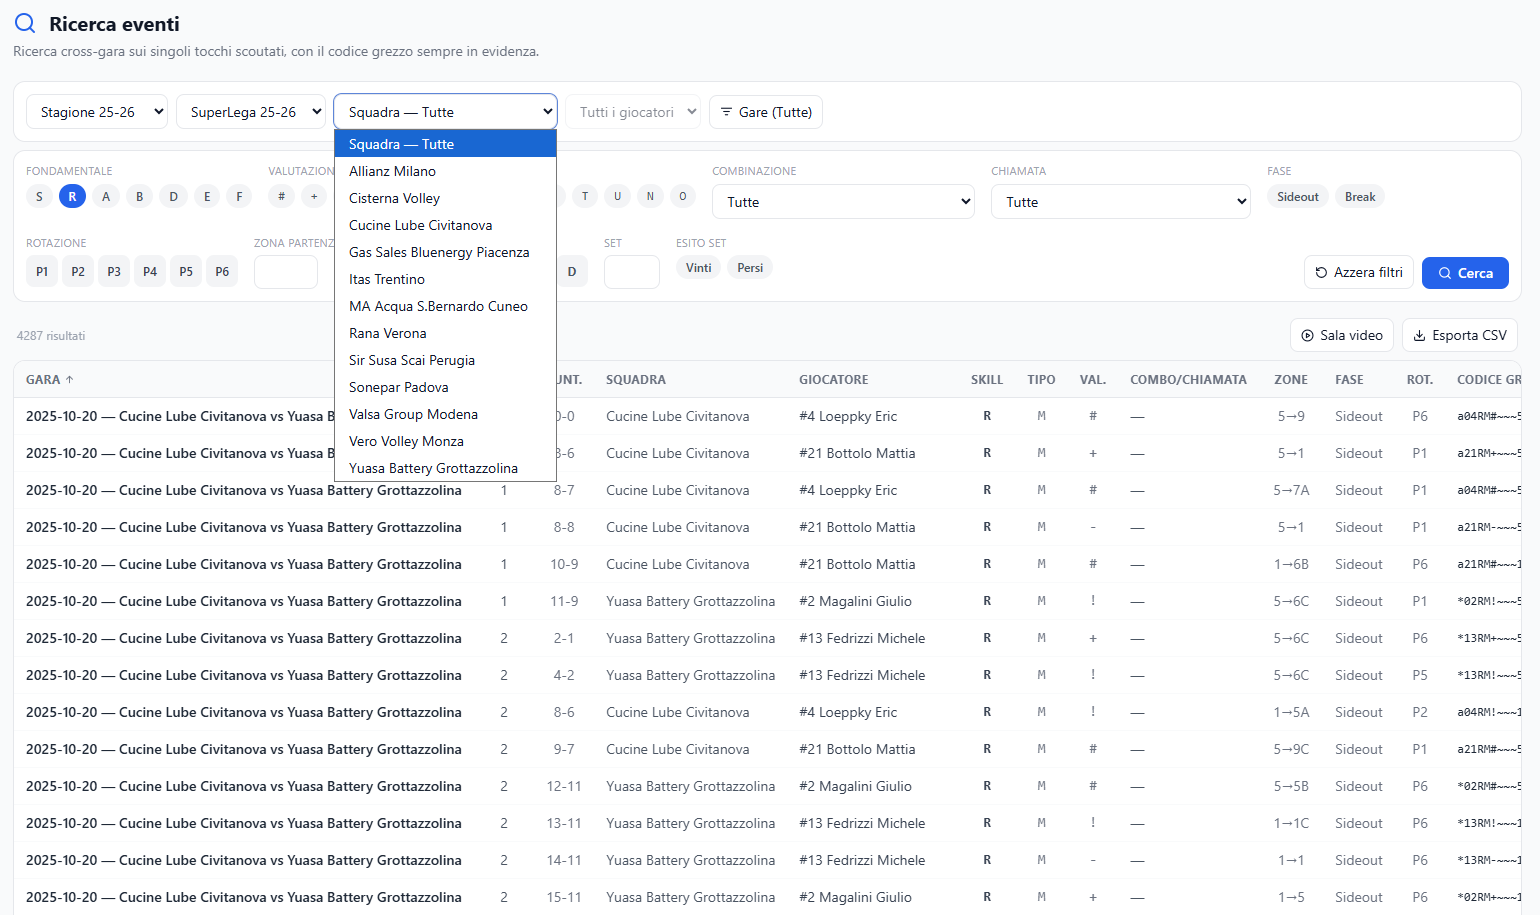Toggle the P6 rotation filter chip

tap(222, 272)
